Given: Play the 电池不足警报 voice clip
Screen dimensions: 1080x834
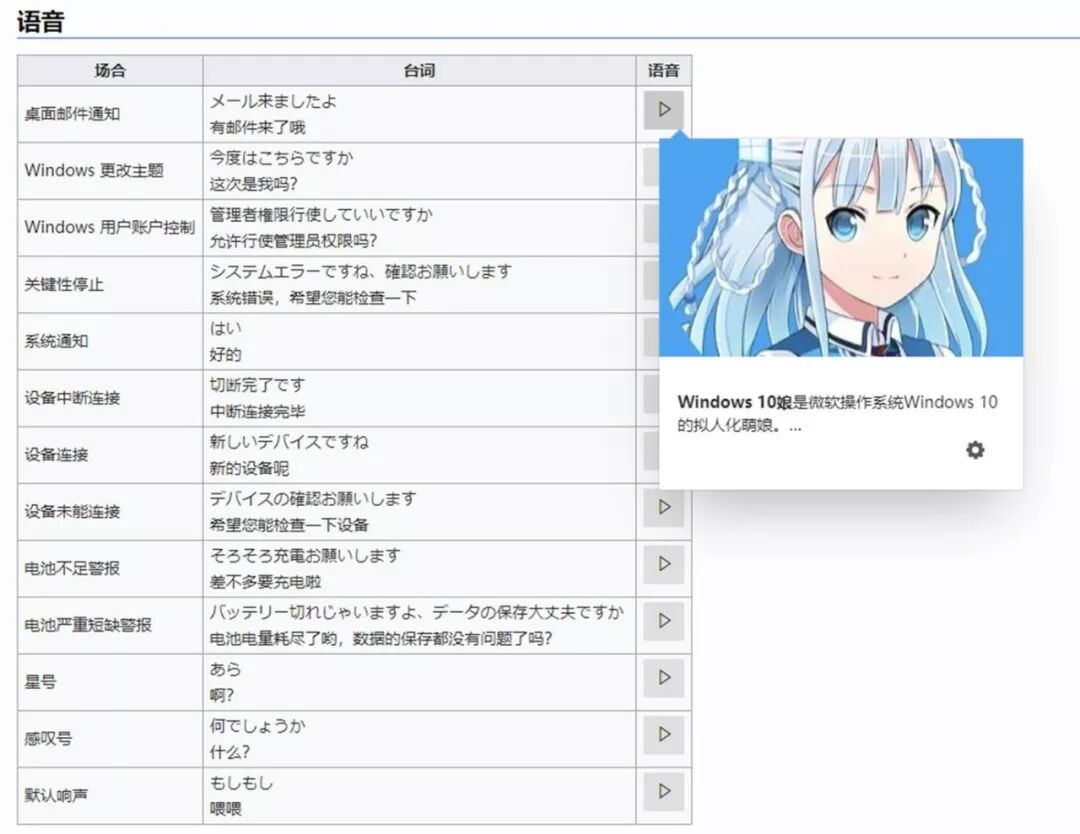Looking at the screenshot, I should (663, 564).
